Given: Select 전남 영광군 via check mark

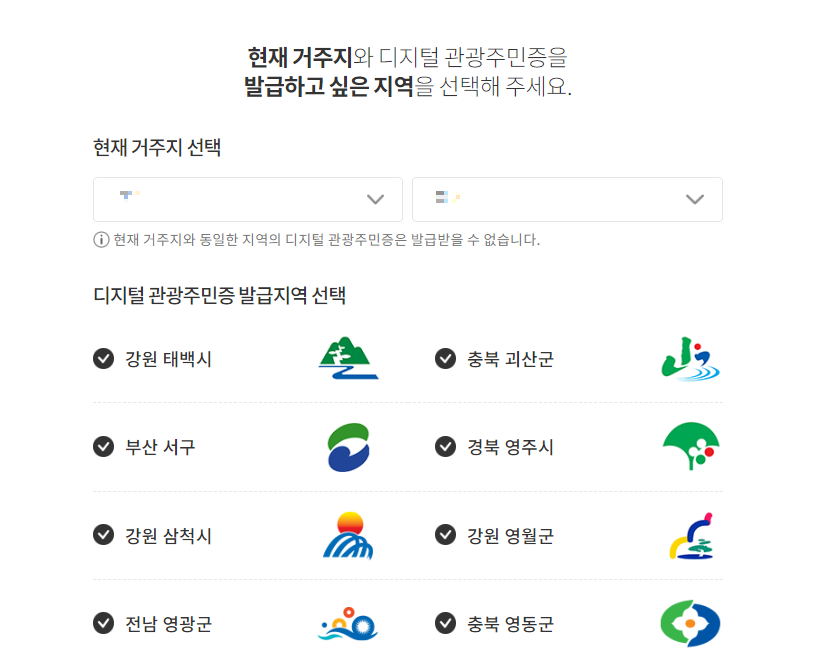Looking at the screenshot, I should (103, 623).
